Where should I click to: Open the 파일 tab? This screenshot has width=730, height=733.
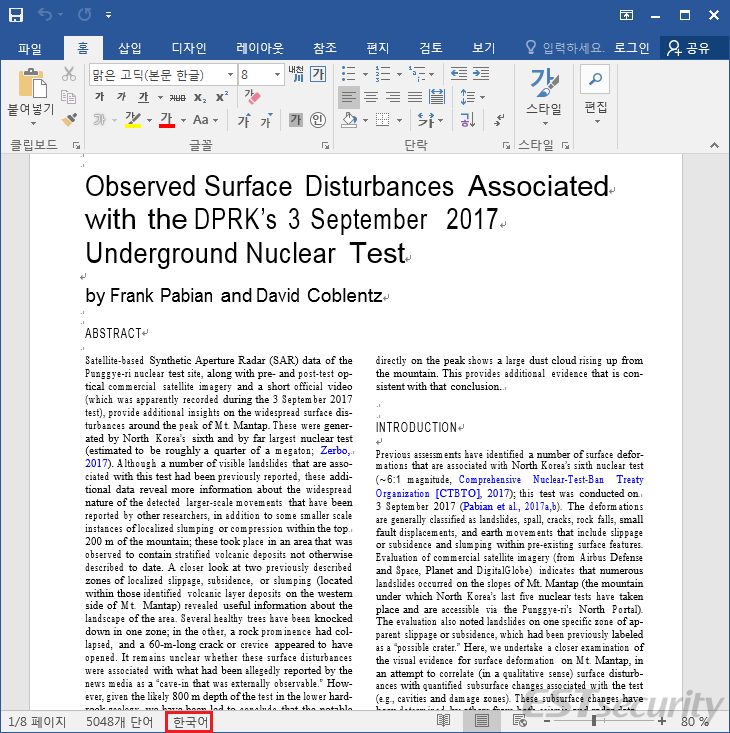coord(30,48)
